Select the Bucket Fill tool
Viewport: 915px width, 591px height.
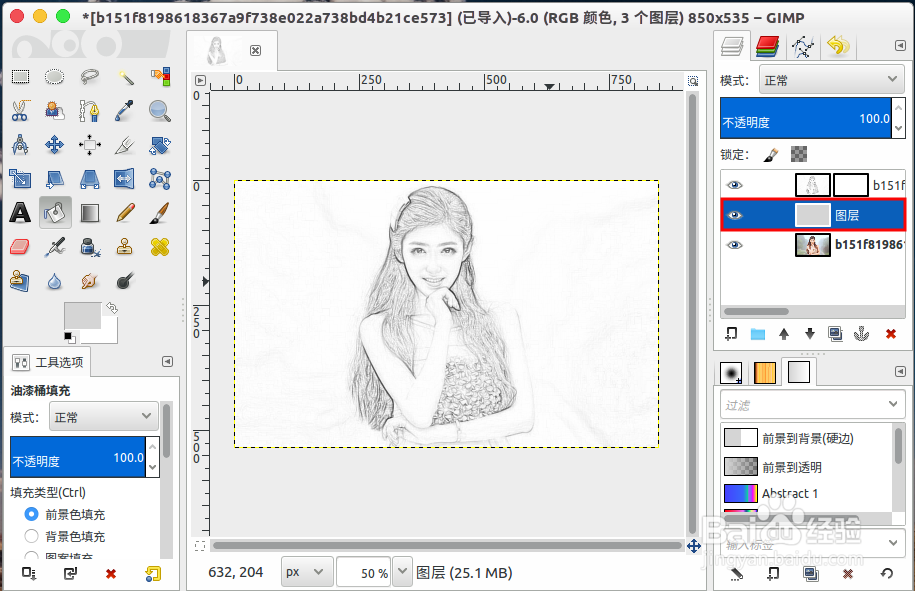coord(55,213)
